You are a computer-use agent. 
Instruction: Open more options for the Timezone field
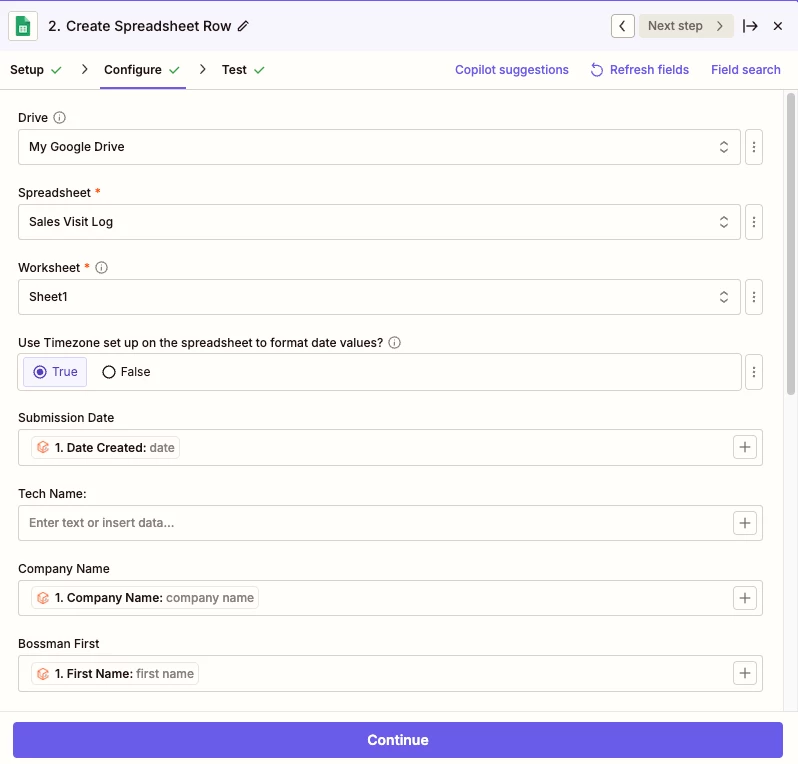point(754,372)
